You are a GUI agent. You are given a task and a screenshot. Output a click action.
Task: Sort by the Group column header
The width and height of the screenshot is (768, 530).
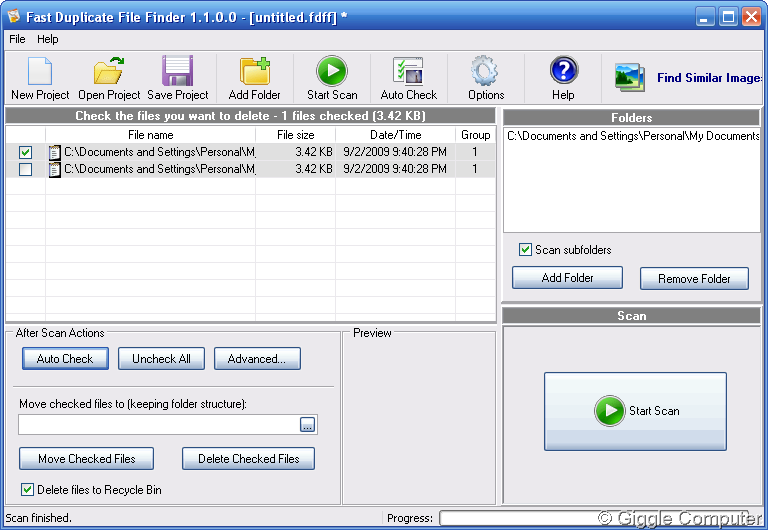475,135
